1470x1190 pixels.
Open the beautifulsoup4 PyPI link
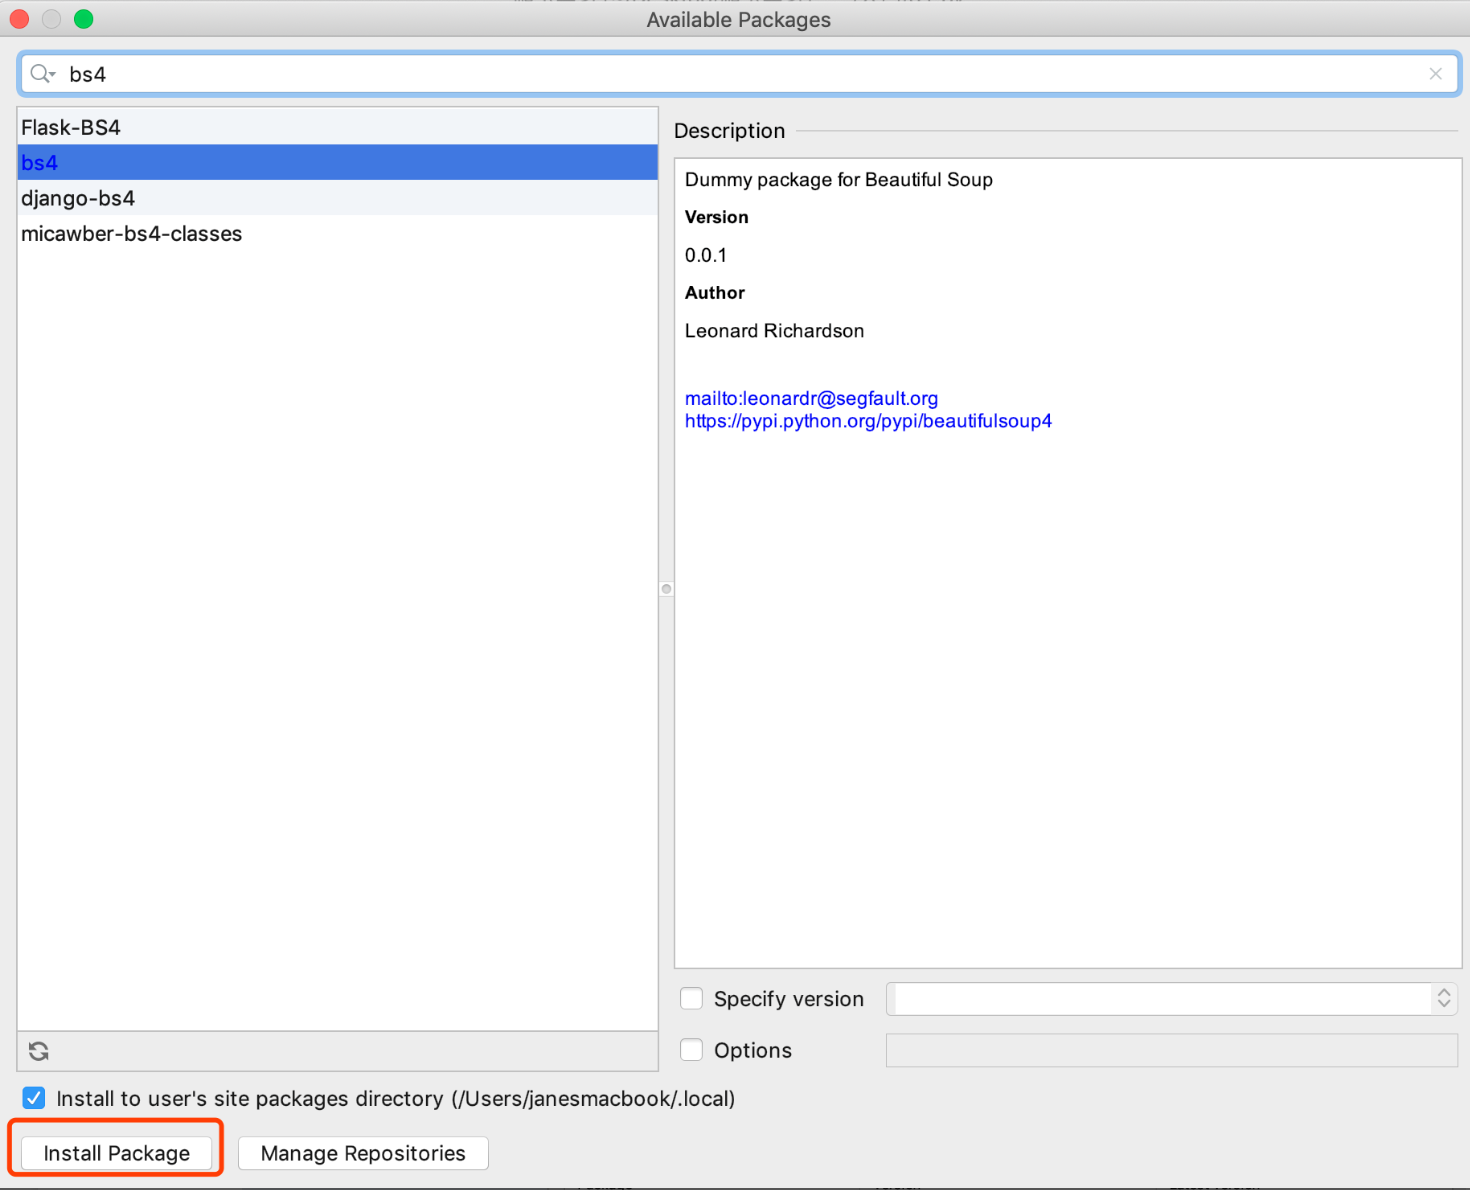click(x=868, y=421)
